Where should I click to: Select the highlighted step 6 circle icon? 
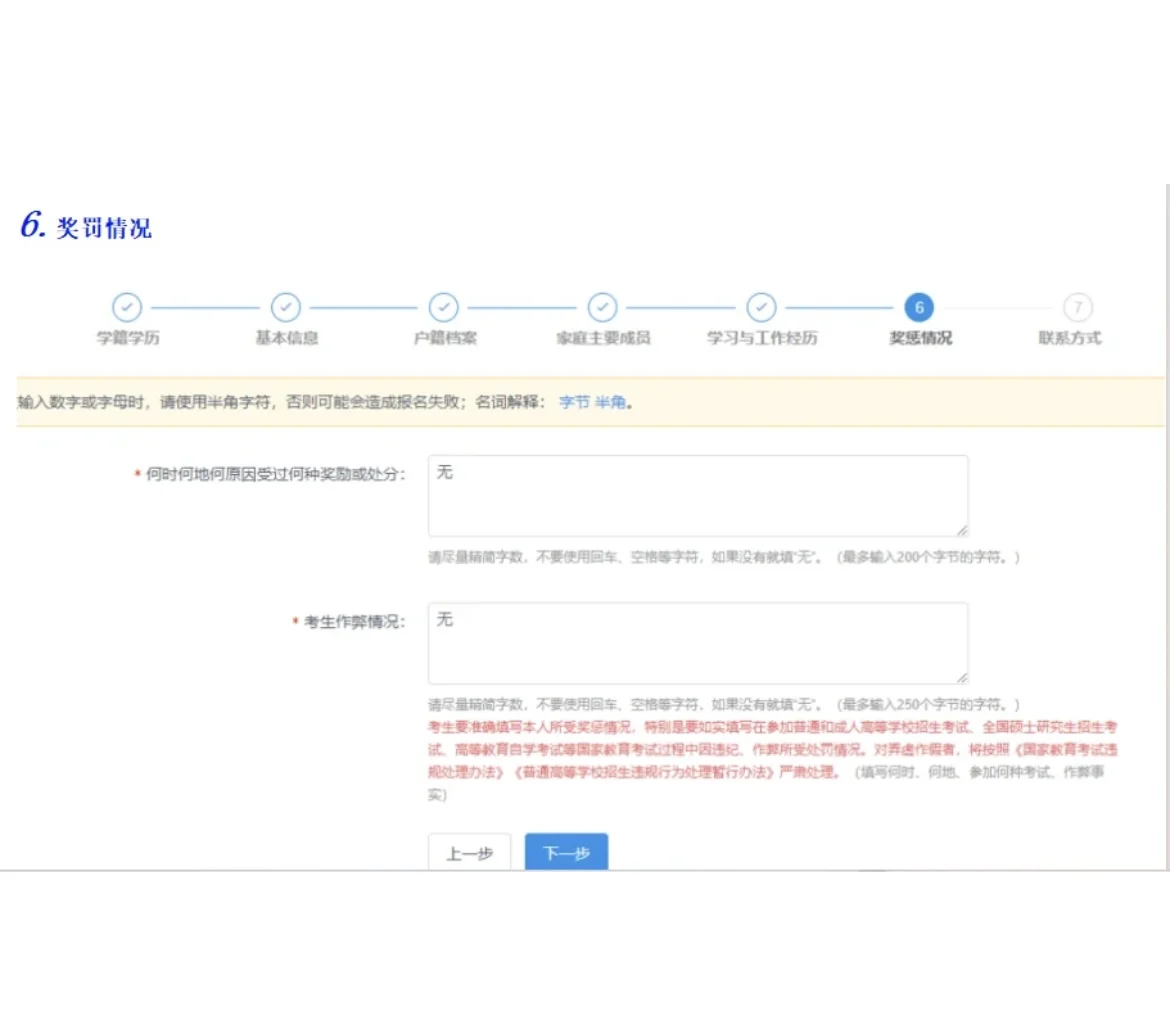pos(919,308)
